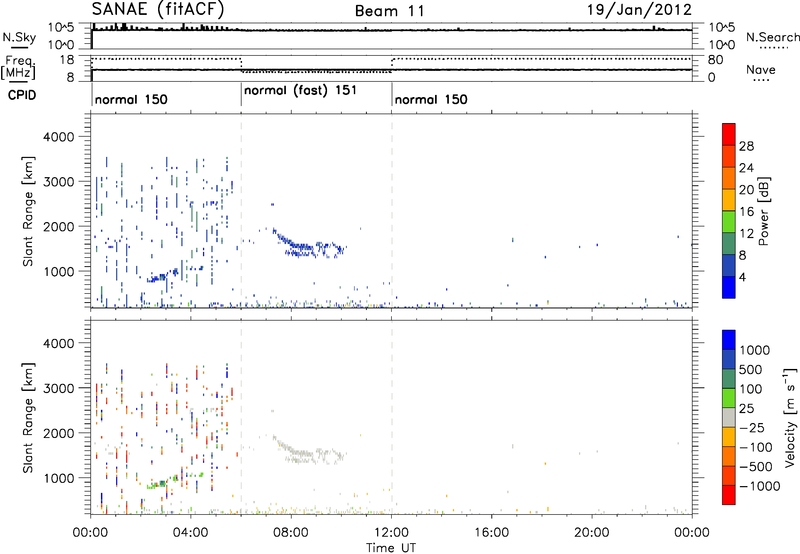Select the normal 150 label starting at 00:00
800x554 pixels.
[x=131, y=99]
